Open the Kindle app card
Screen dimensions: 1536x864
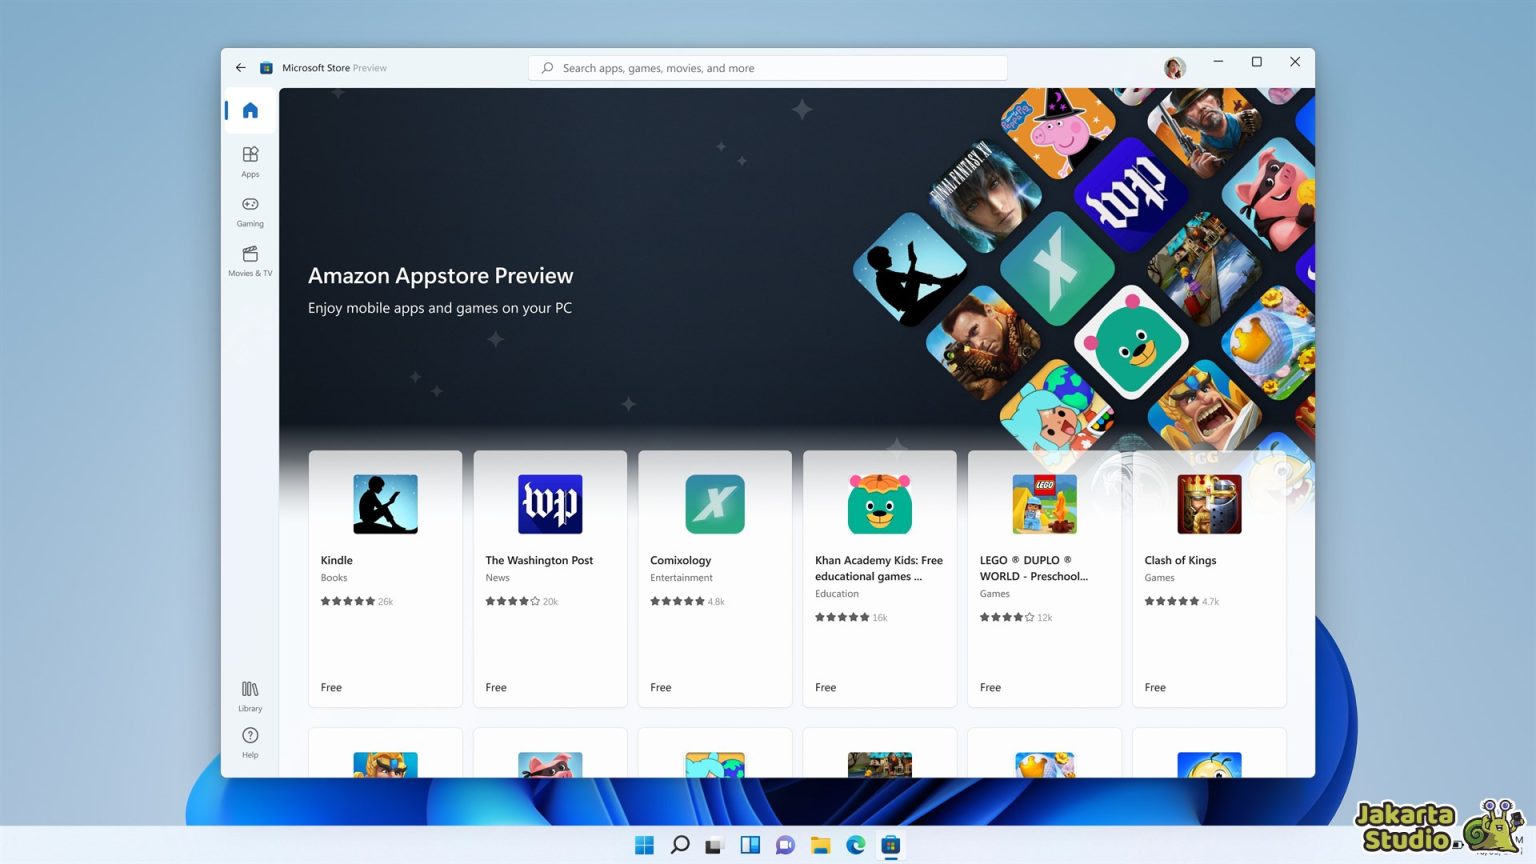[385, 579]
